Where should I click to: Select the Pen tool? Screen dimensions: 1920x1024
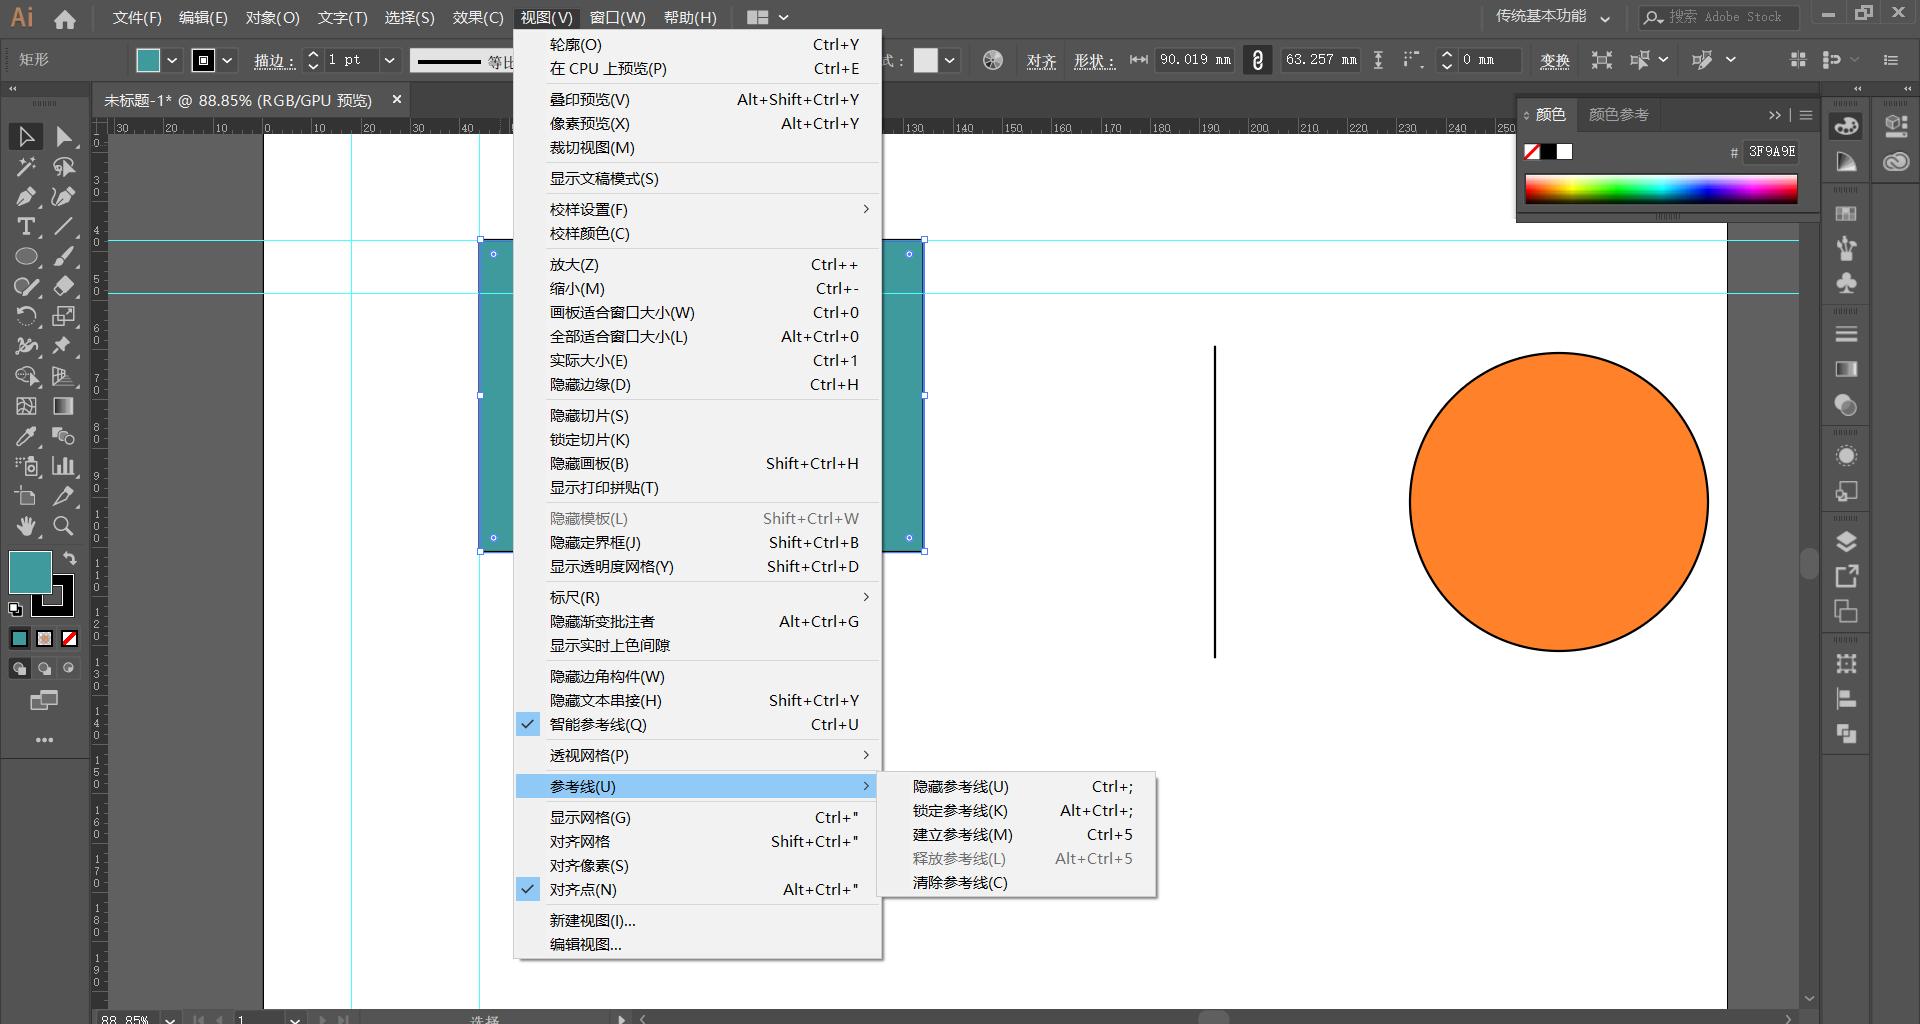point(26,197)
